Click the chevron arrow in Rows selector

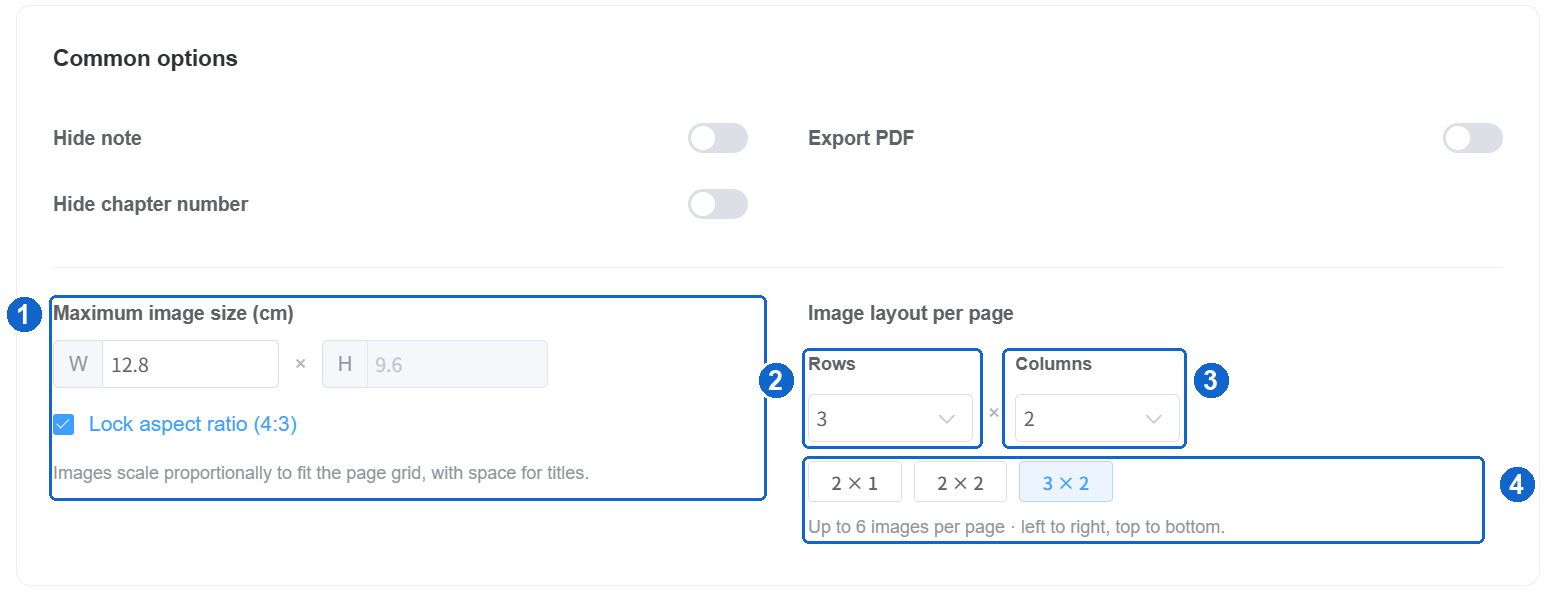pyautogui.click(x=947, y=419)
